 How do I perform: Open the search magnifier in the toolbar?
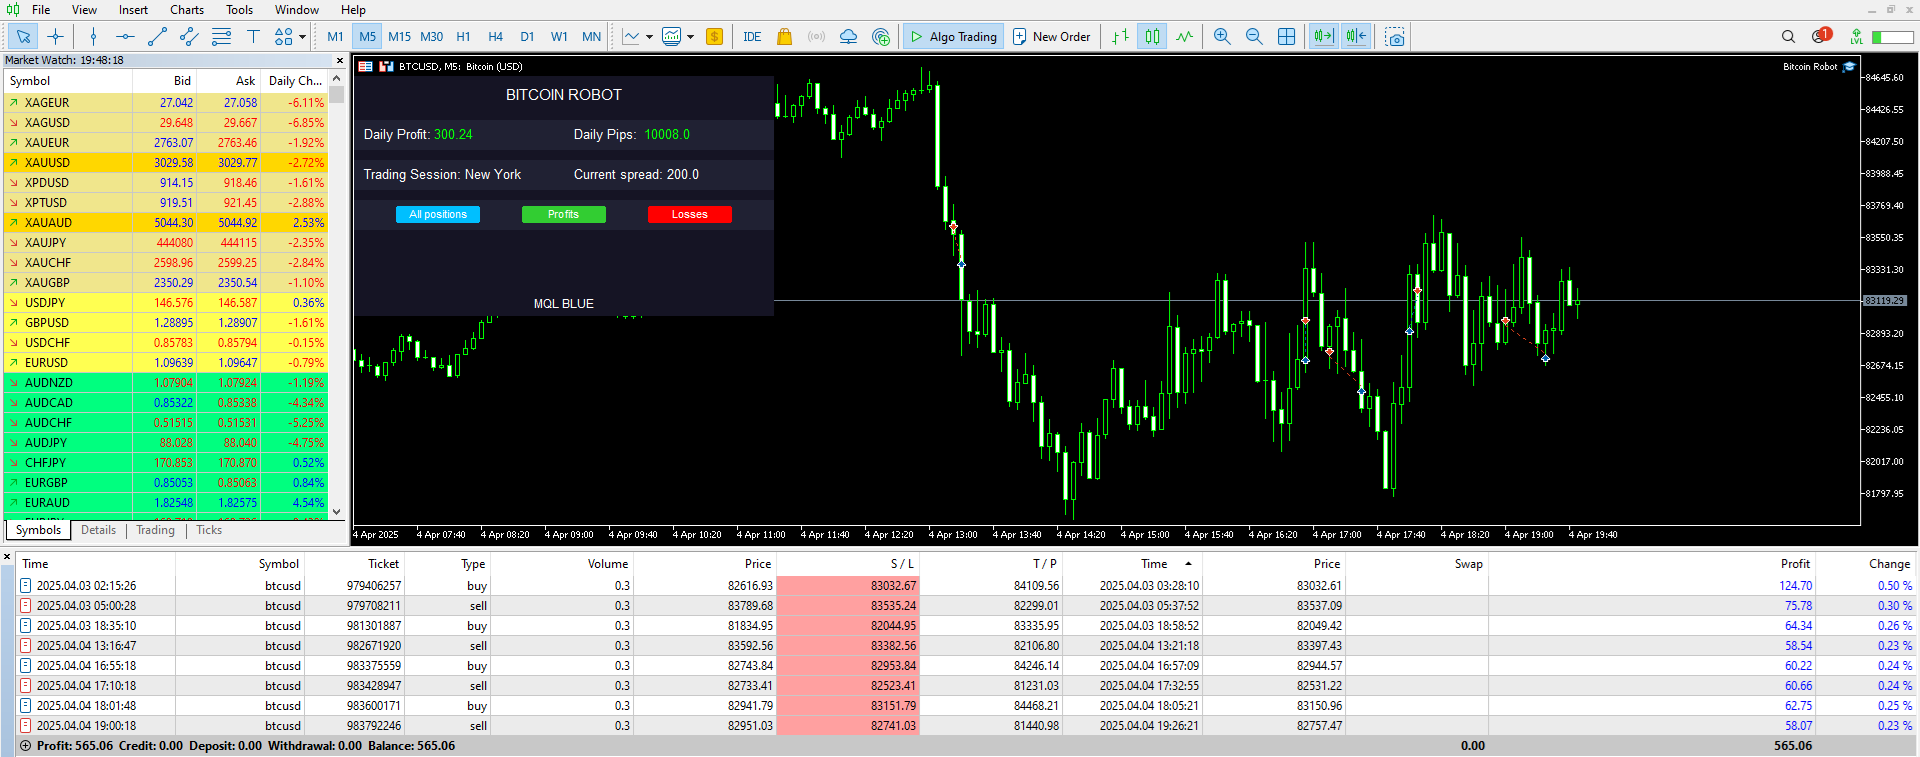[x=1788, y=37]
